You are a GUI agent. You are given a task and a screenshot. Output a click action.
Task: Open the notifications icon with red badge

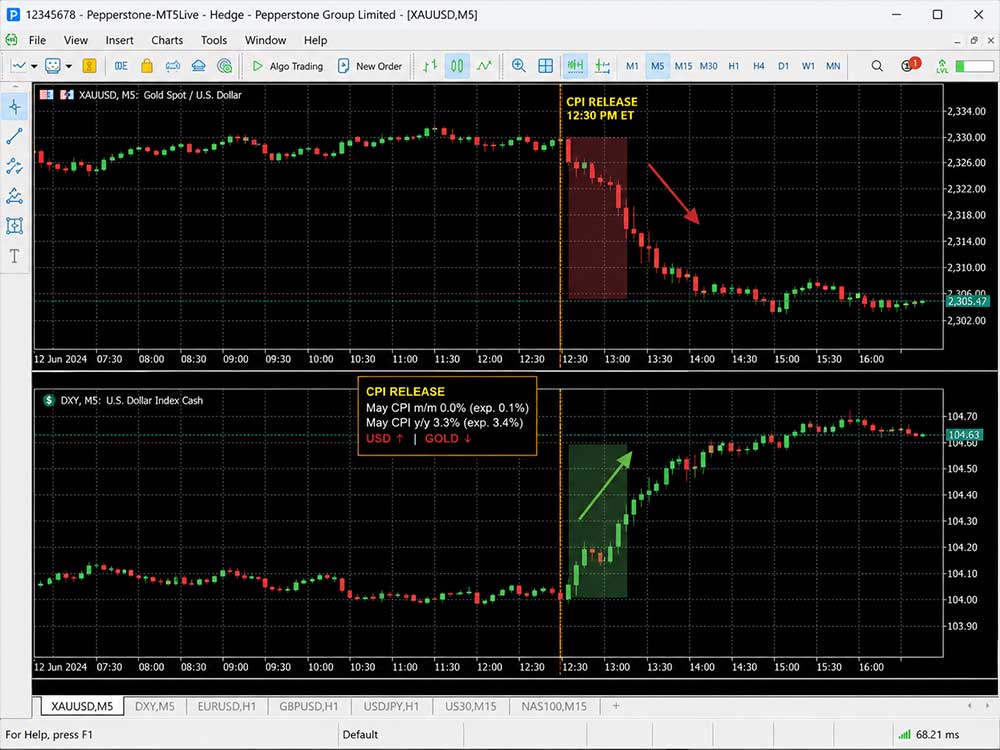pos(910,64)
